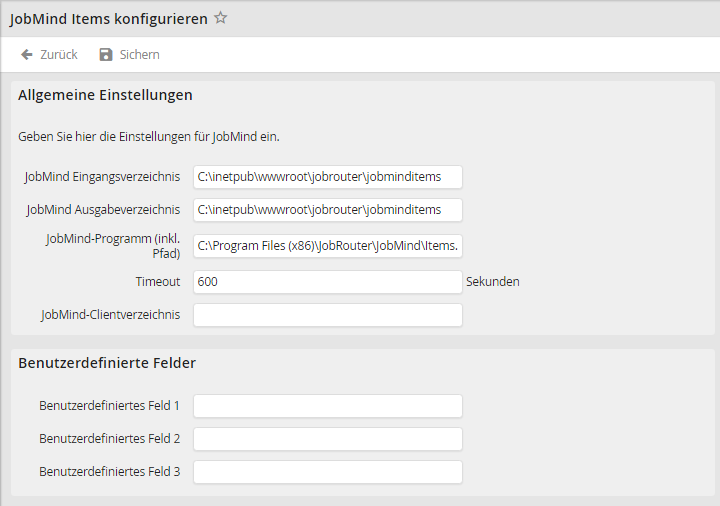Click the Allgemeine Einstellungen section heading
This screenshot has height=506, width=720.
click(x=105, y=95)
